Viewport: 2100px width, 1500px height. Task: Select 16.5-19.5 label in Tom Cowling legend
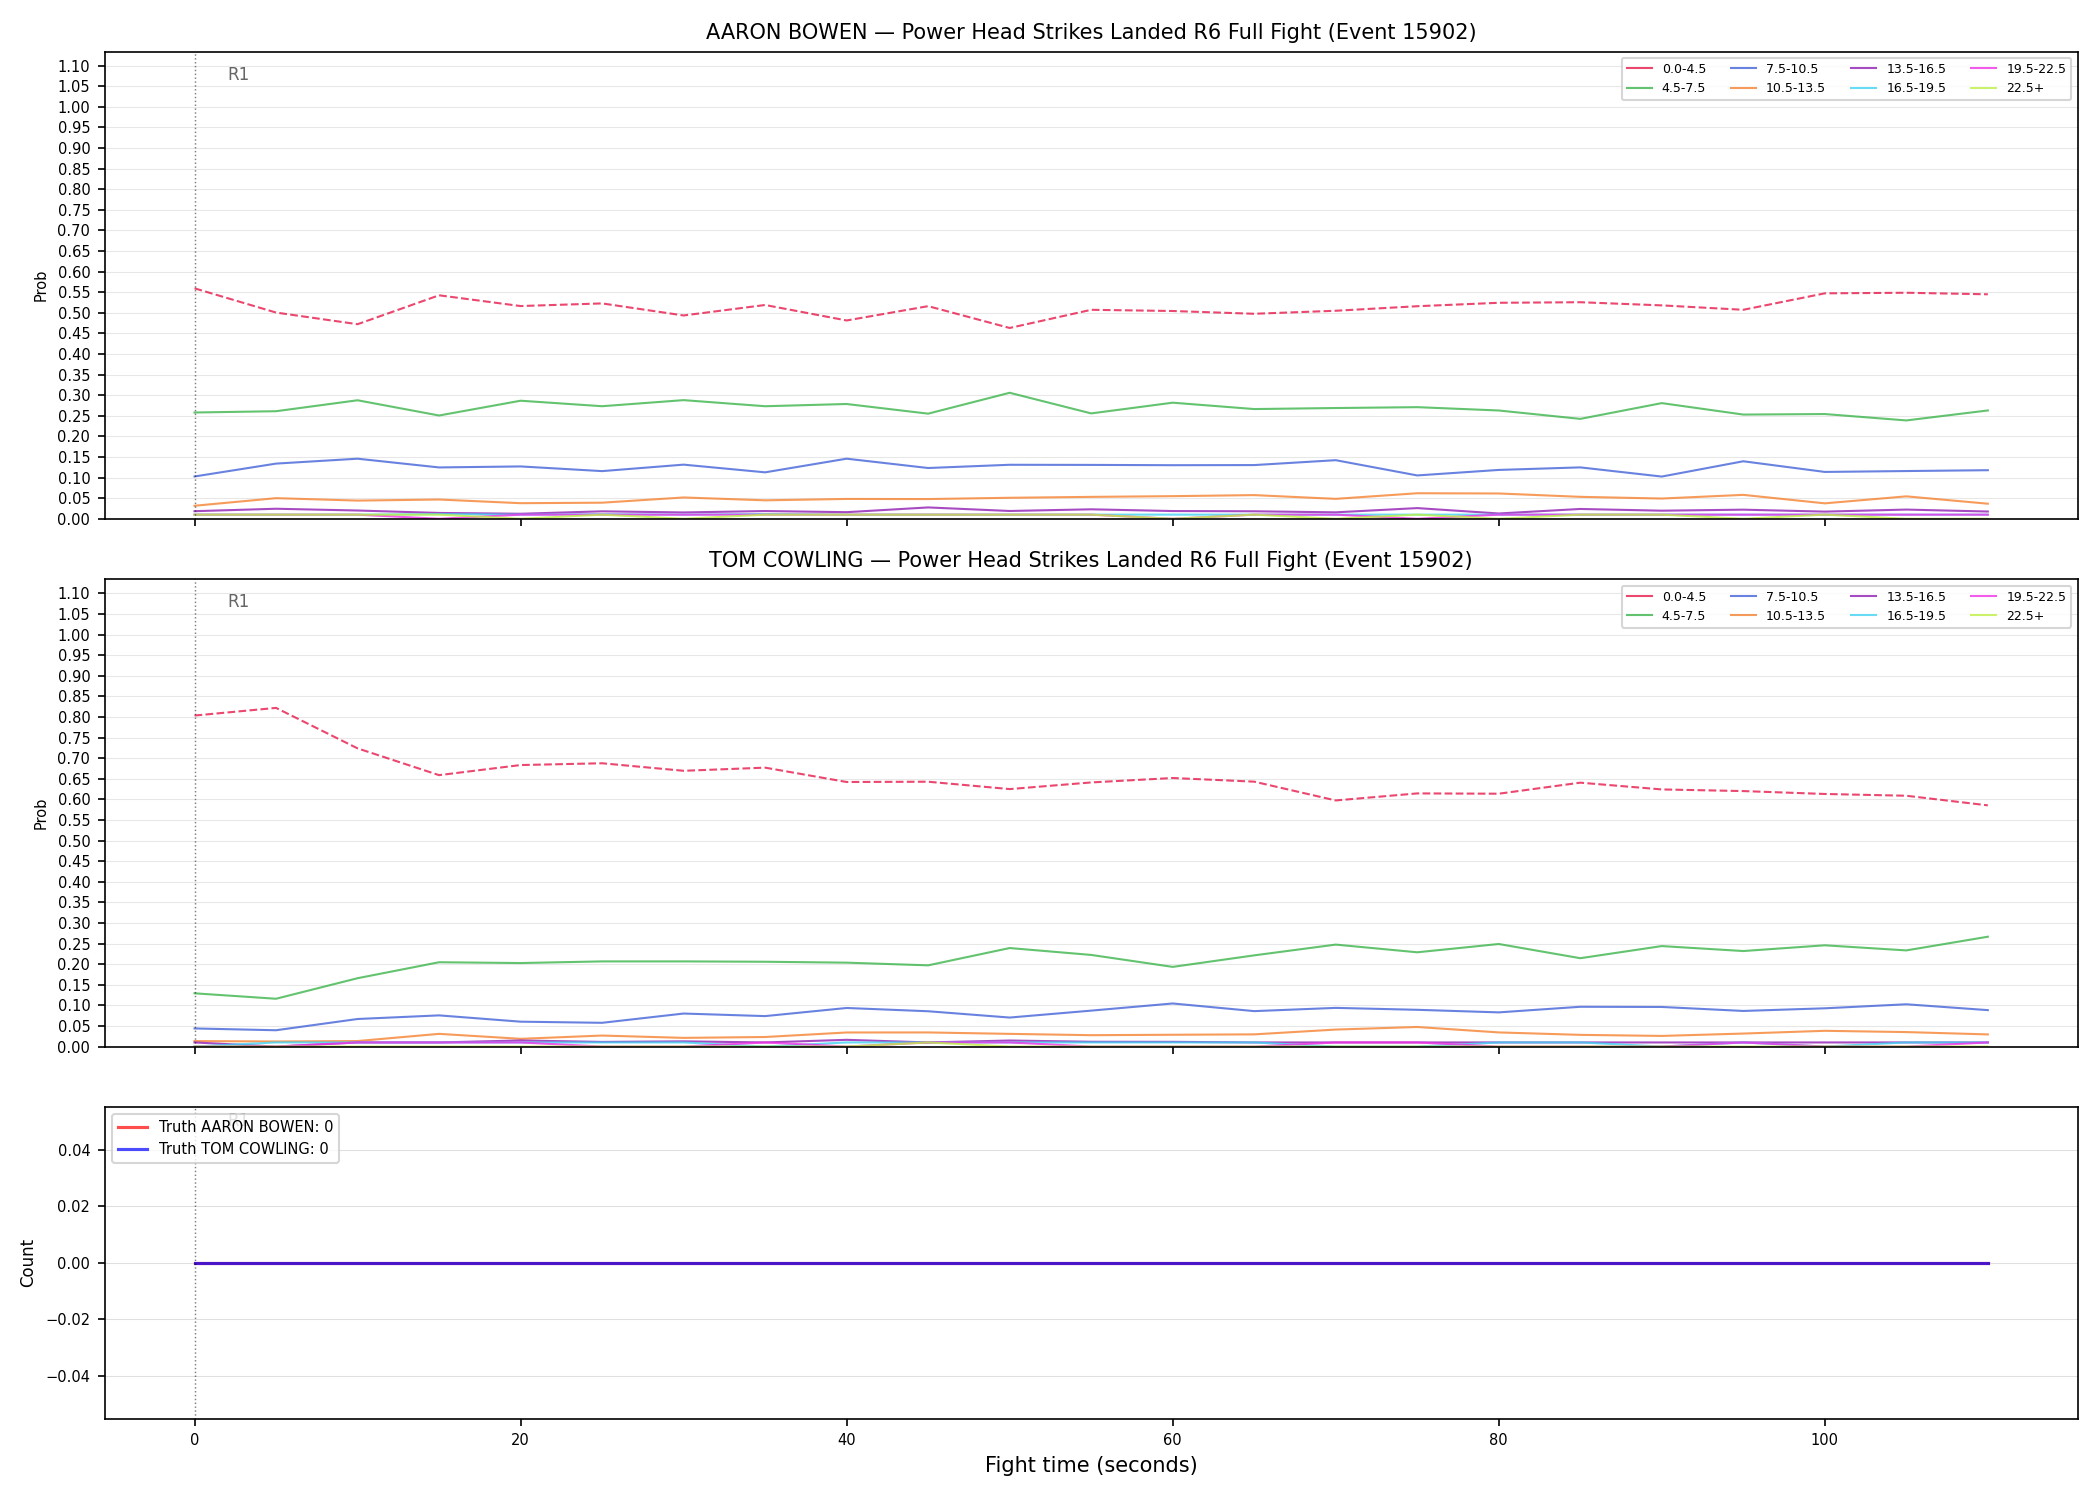(x=1916, y=616)
